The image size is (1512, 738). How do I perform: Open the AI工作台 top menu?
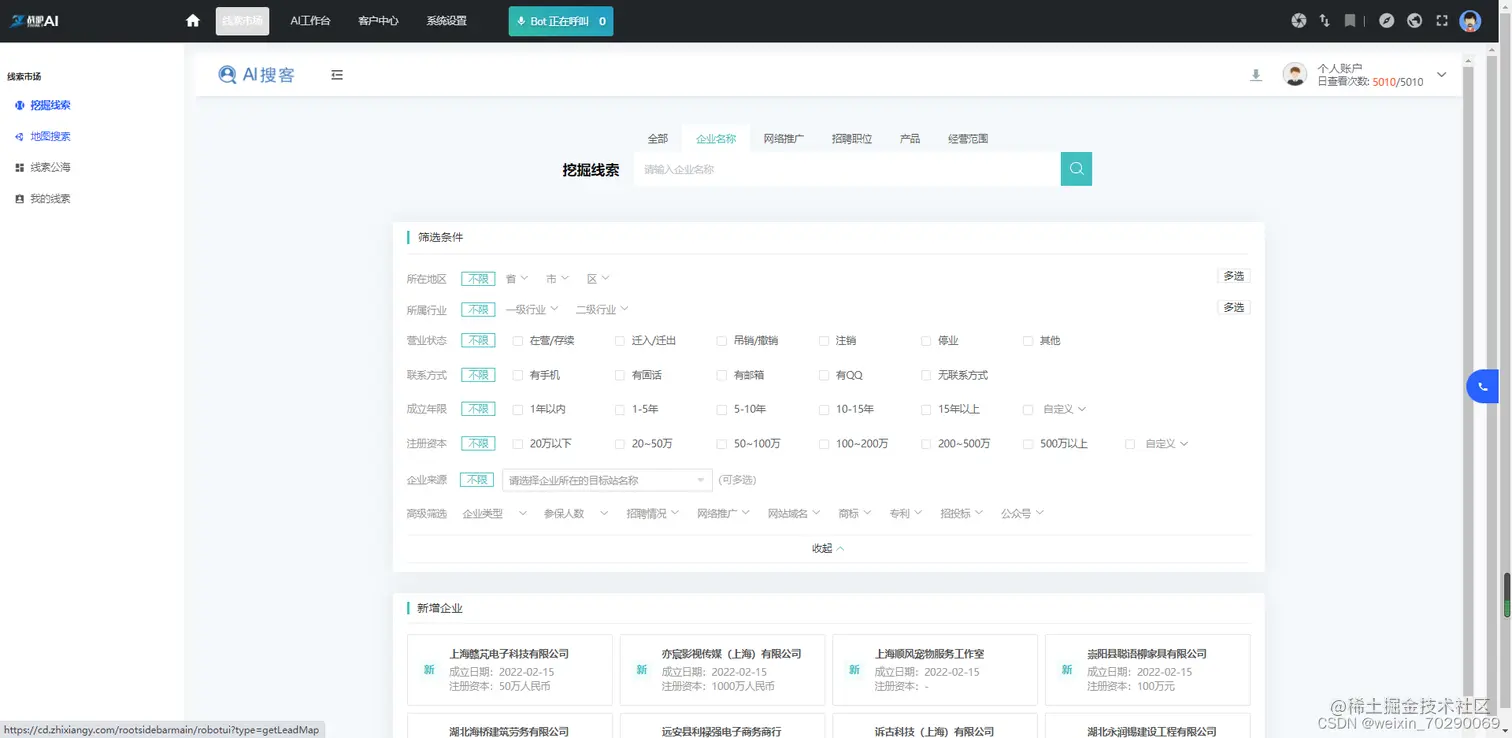tap(310, 21)
